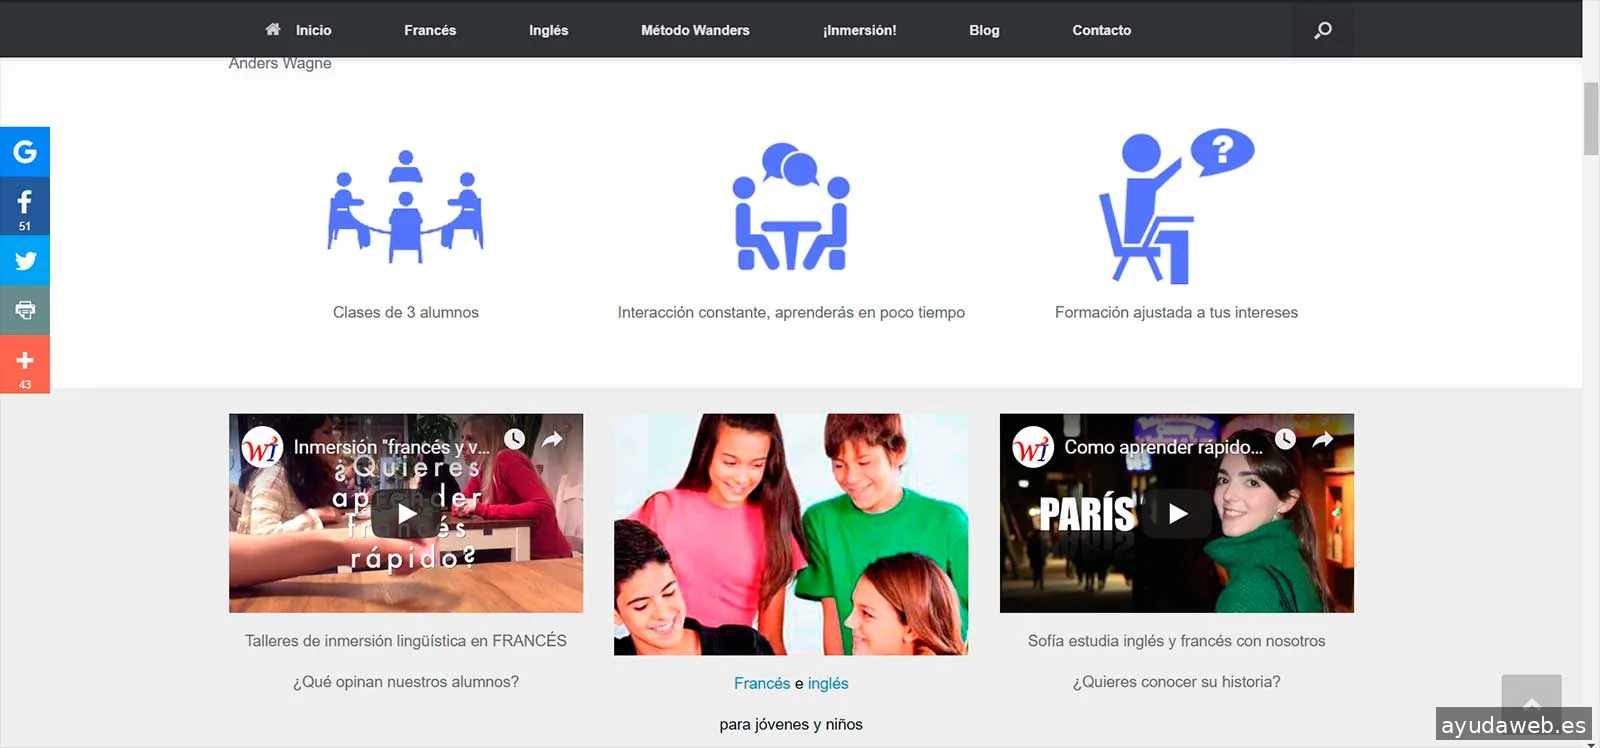The image size is (1600, 748).
Task: Click the 'Clases de 3 alumnos' group icon
Action: click(x=405, y=207)
